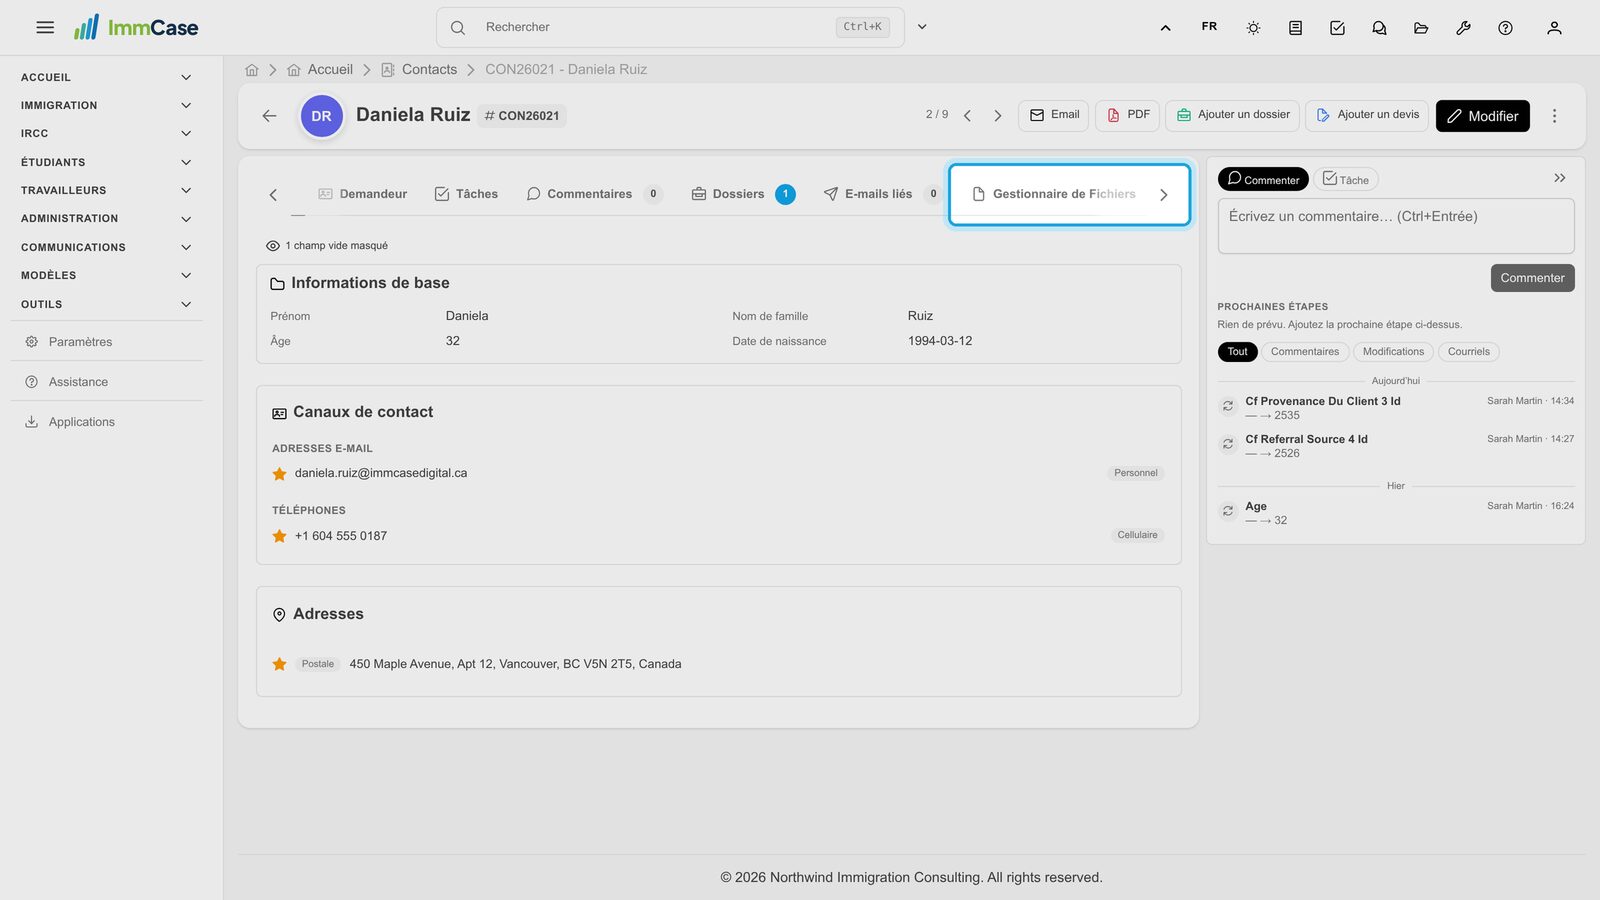This screenshot has height=900, width=1600.
Task: Click the comment text field
Action: (x=1396, y=226)
